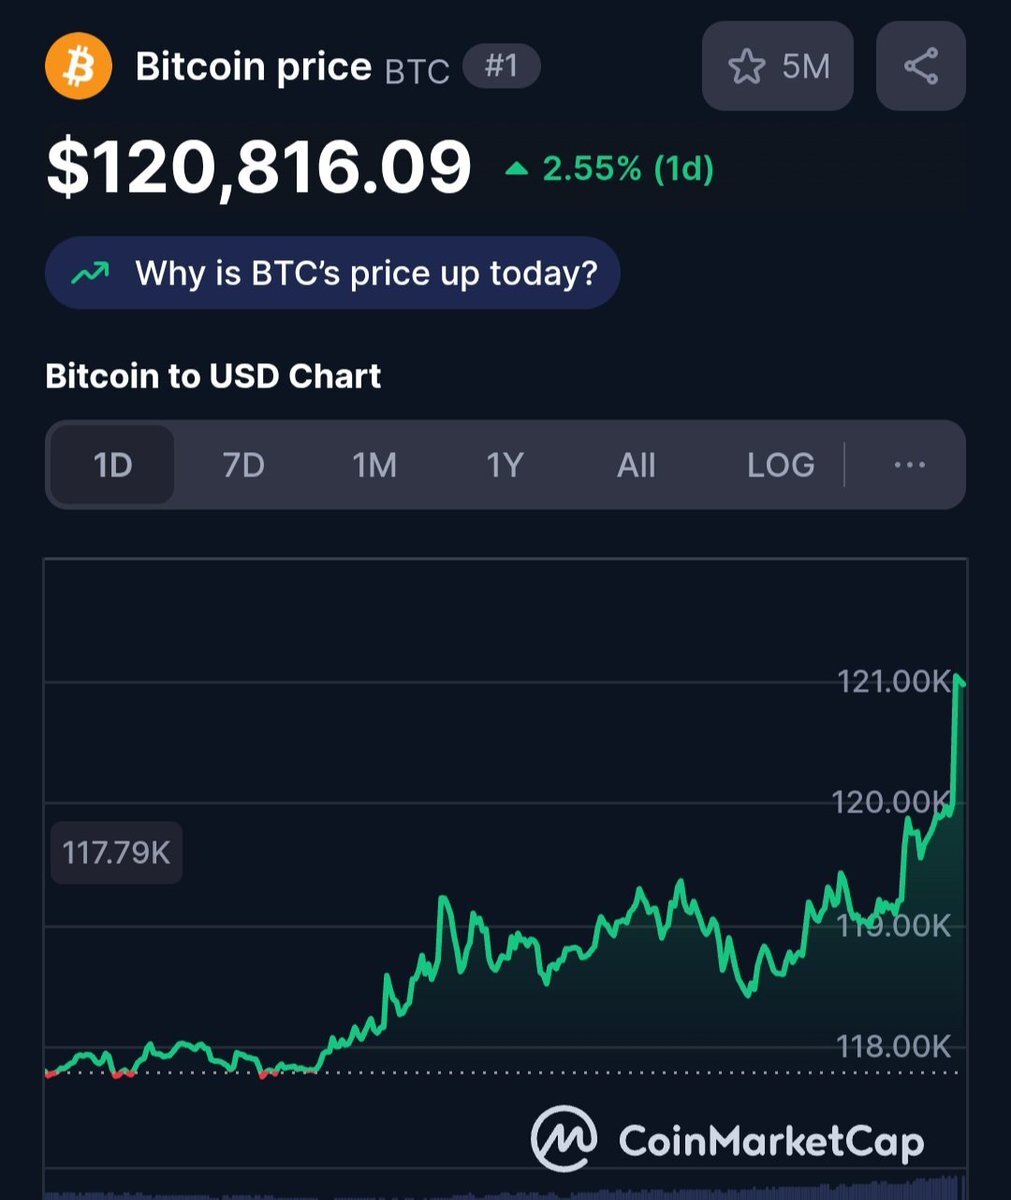This screenshot has height=1200, width=1011.
Task: Switch chart to 7D range
Action: pos(243,465)
